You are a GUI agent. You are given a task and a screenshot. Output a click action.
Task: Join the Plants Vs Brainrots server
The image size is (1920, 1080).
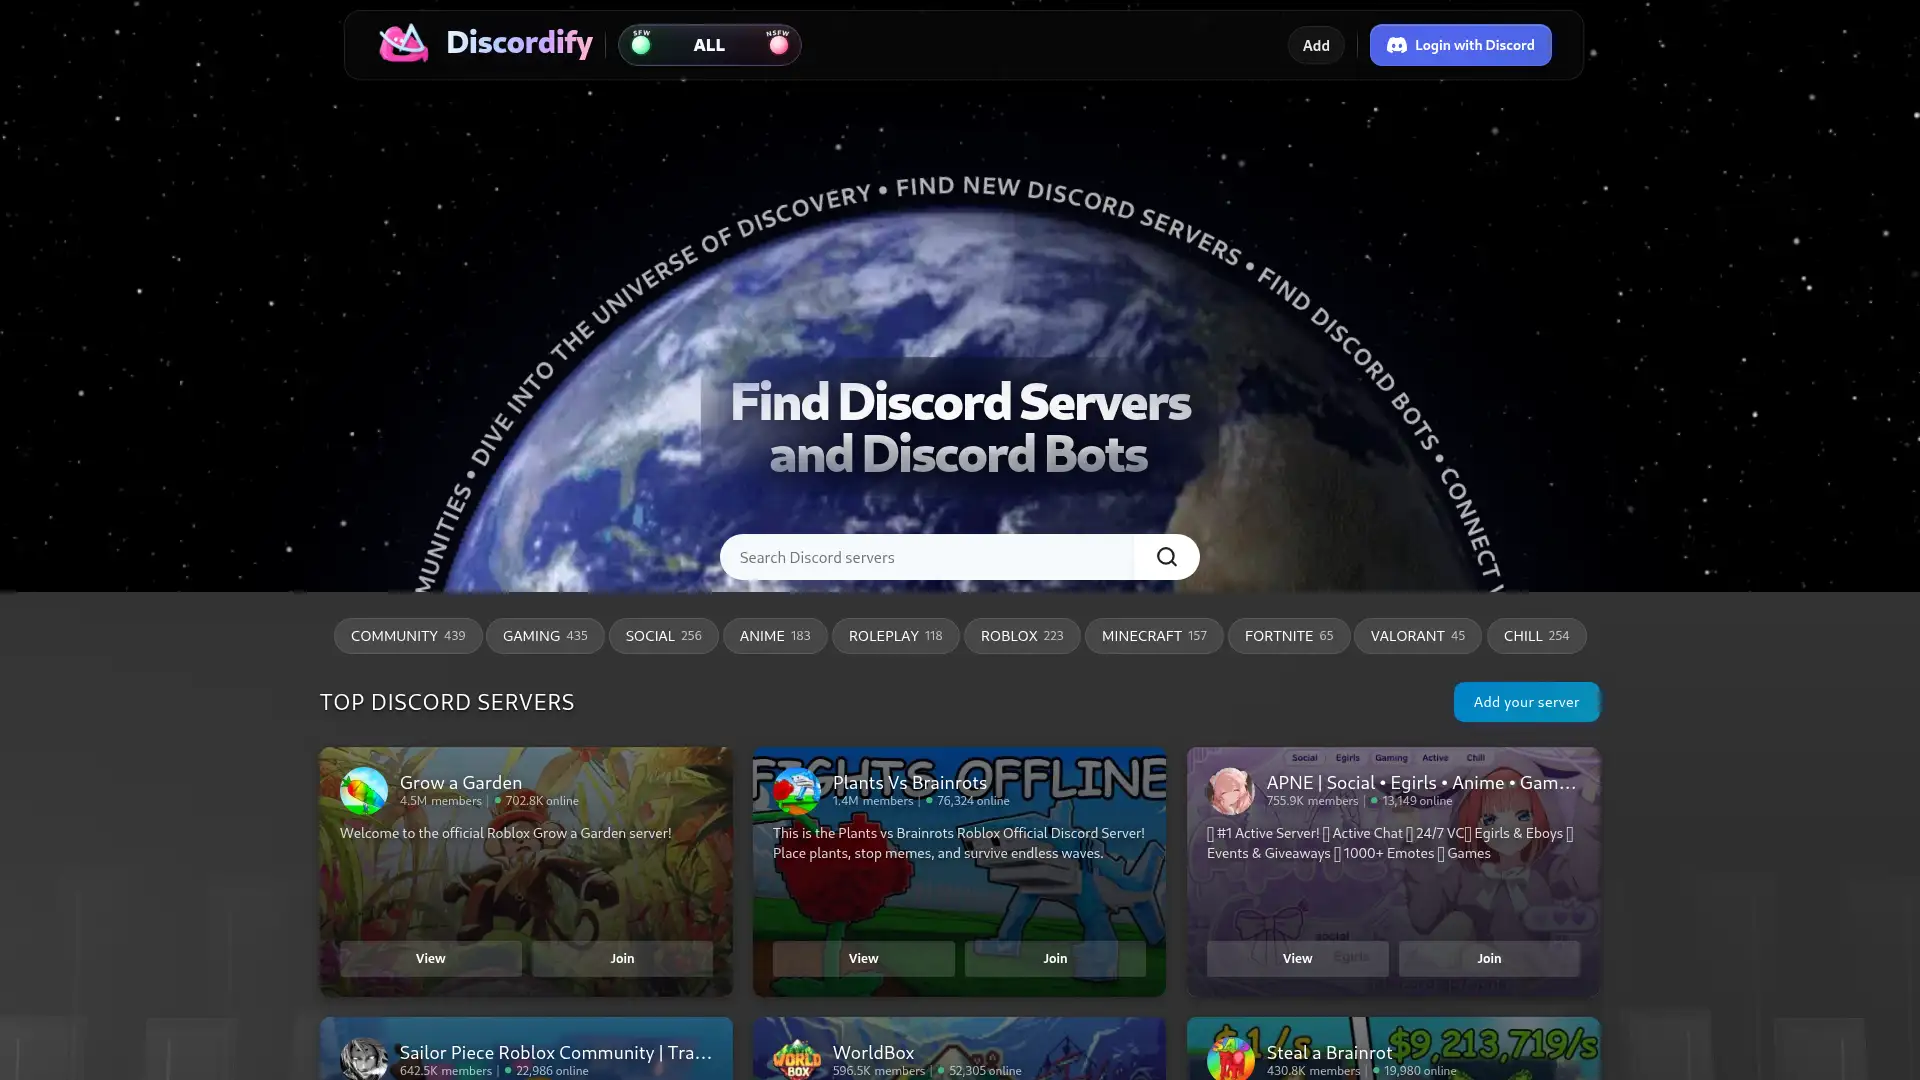1055,958
